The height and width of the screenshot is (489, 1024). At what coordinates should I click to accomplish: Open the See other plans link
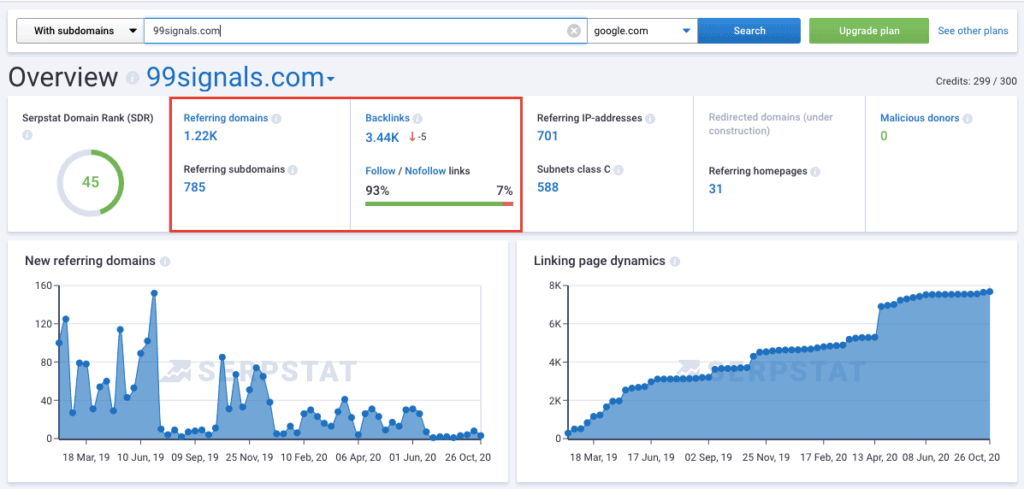973,31
